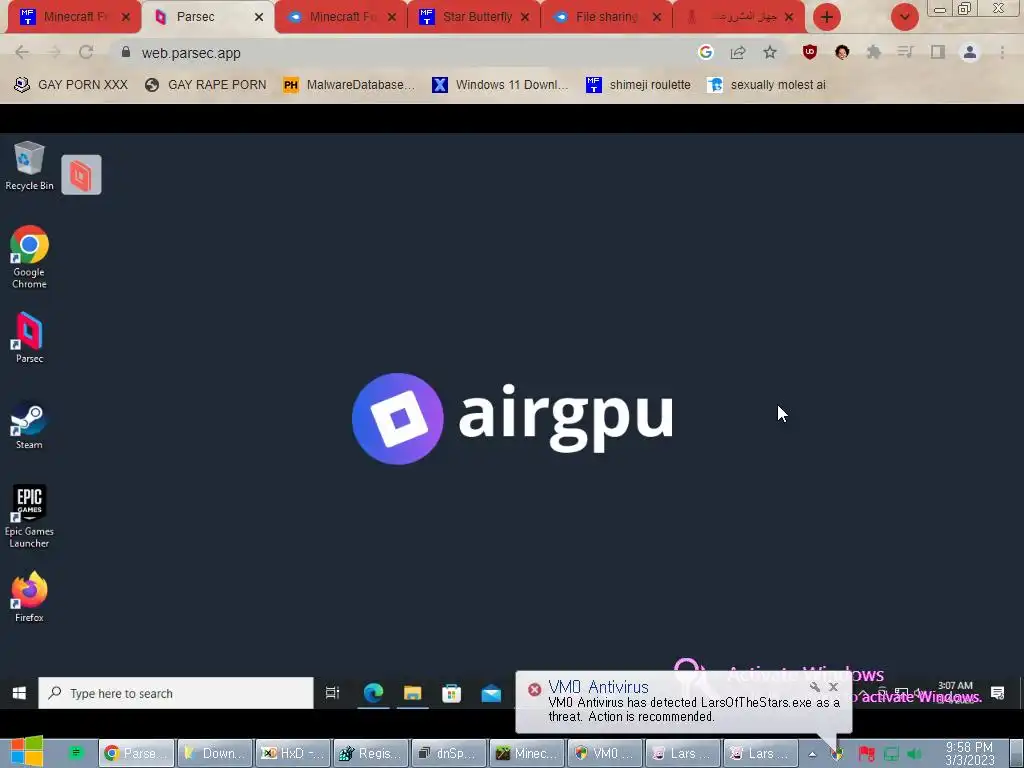
Task: Open the tab search dropdown
Action: (x=904, y=17)
